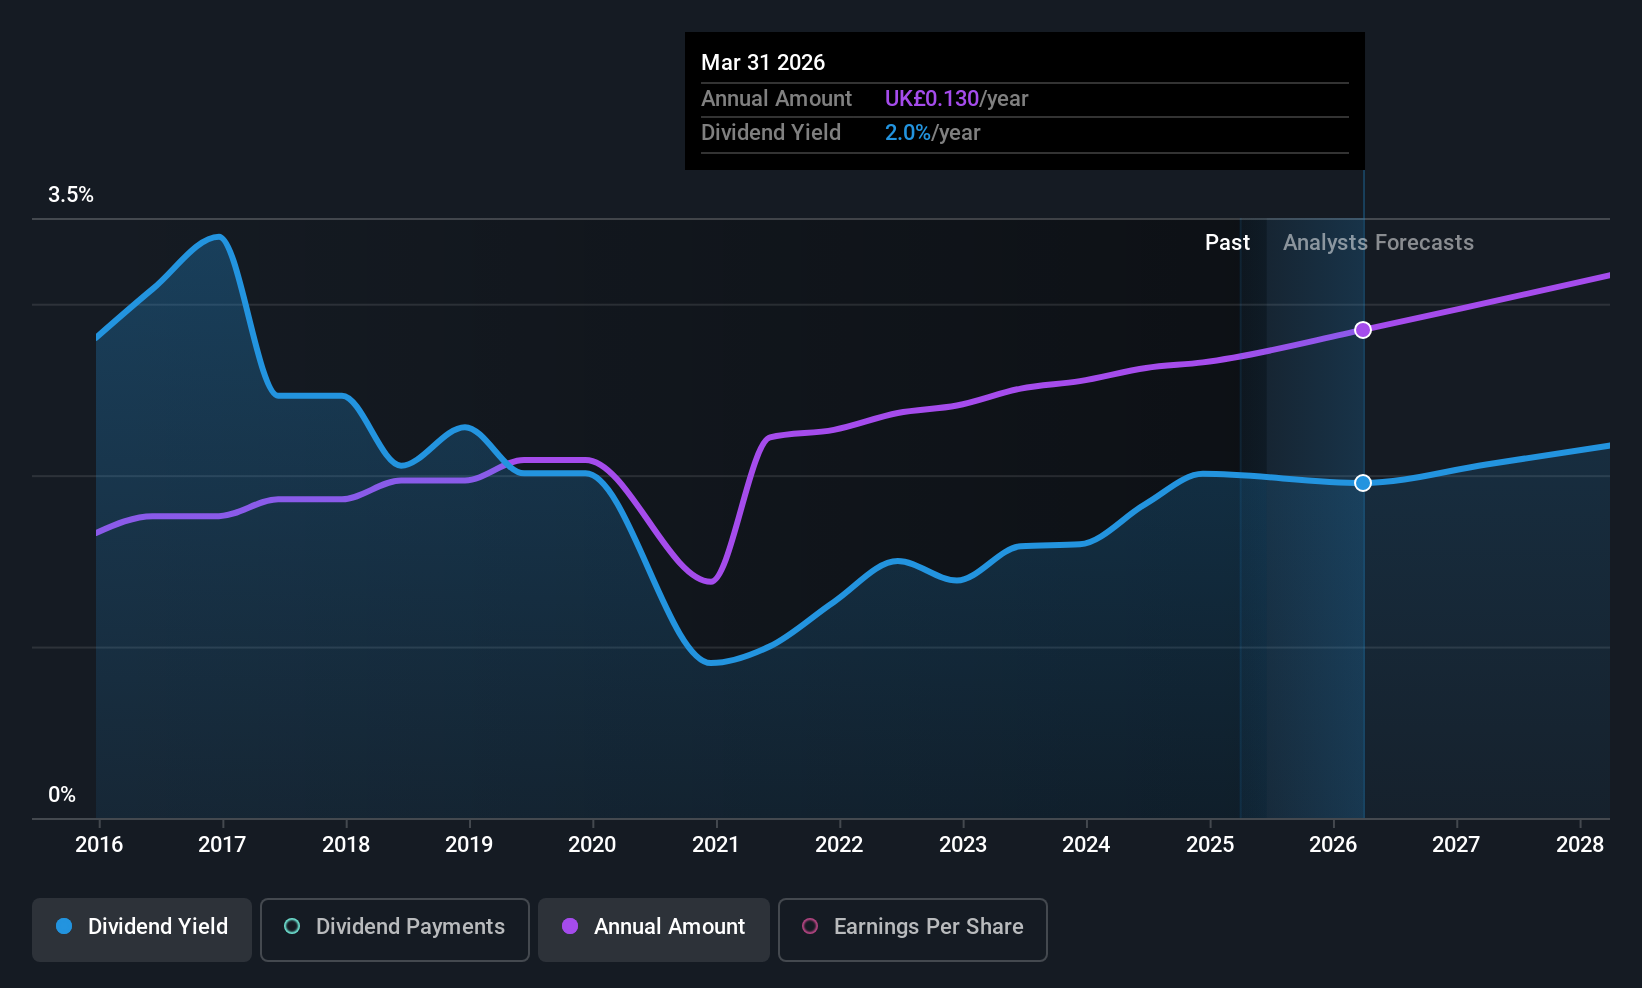This screenshot has height=988, width=1642.
Task: Click the 2028 x-axis label
Action: click(x=1580, y=844)
